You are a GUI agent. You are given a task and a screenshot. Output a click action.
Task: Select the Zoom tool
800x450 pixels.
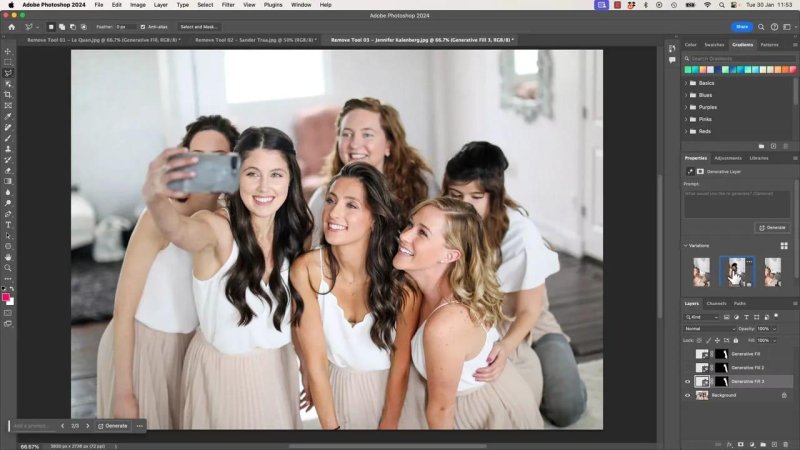[x=8, y=268]
